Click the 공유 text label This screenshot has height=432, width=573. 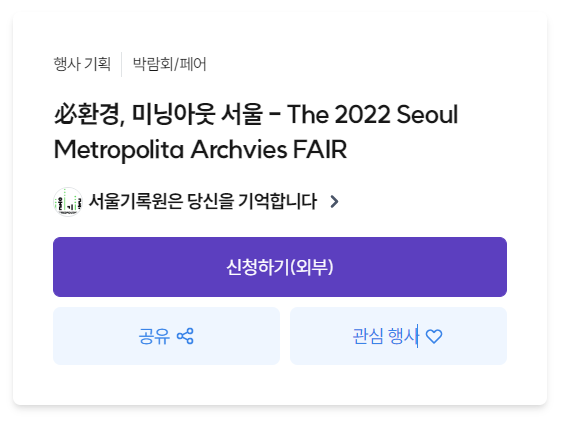point(154,336)
